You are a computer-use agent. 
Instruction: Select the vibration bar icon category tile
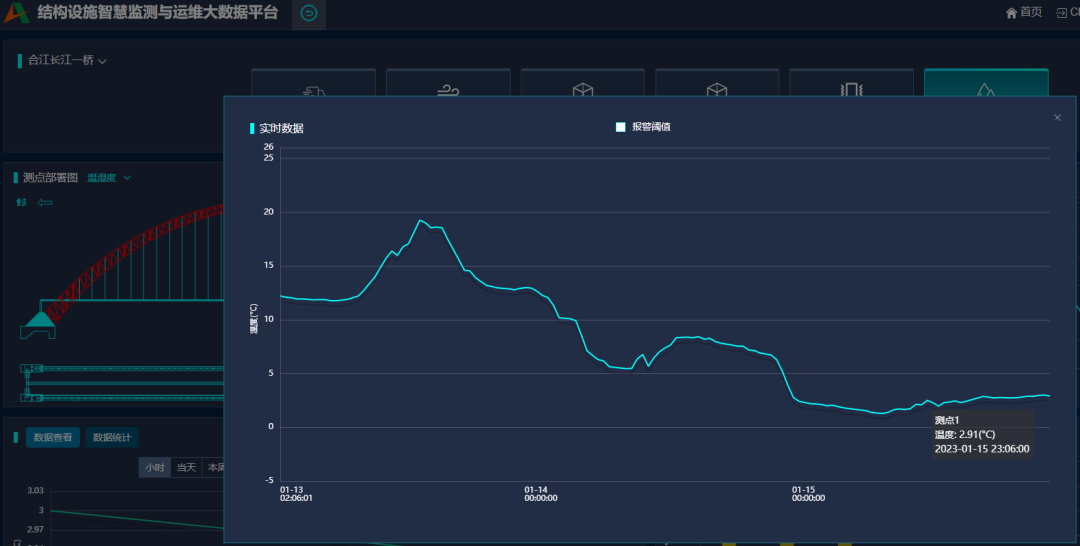(851, 87)
